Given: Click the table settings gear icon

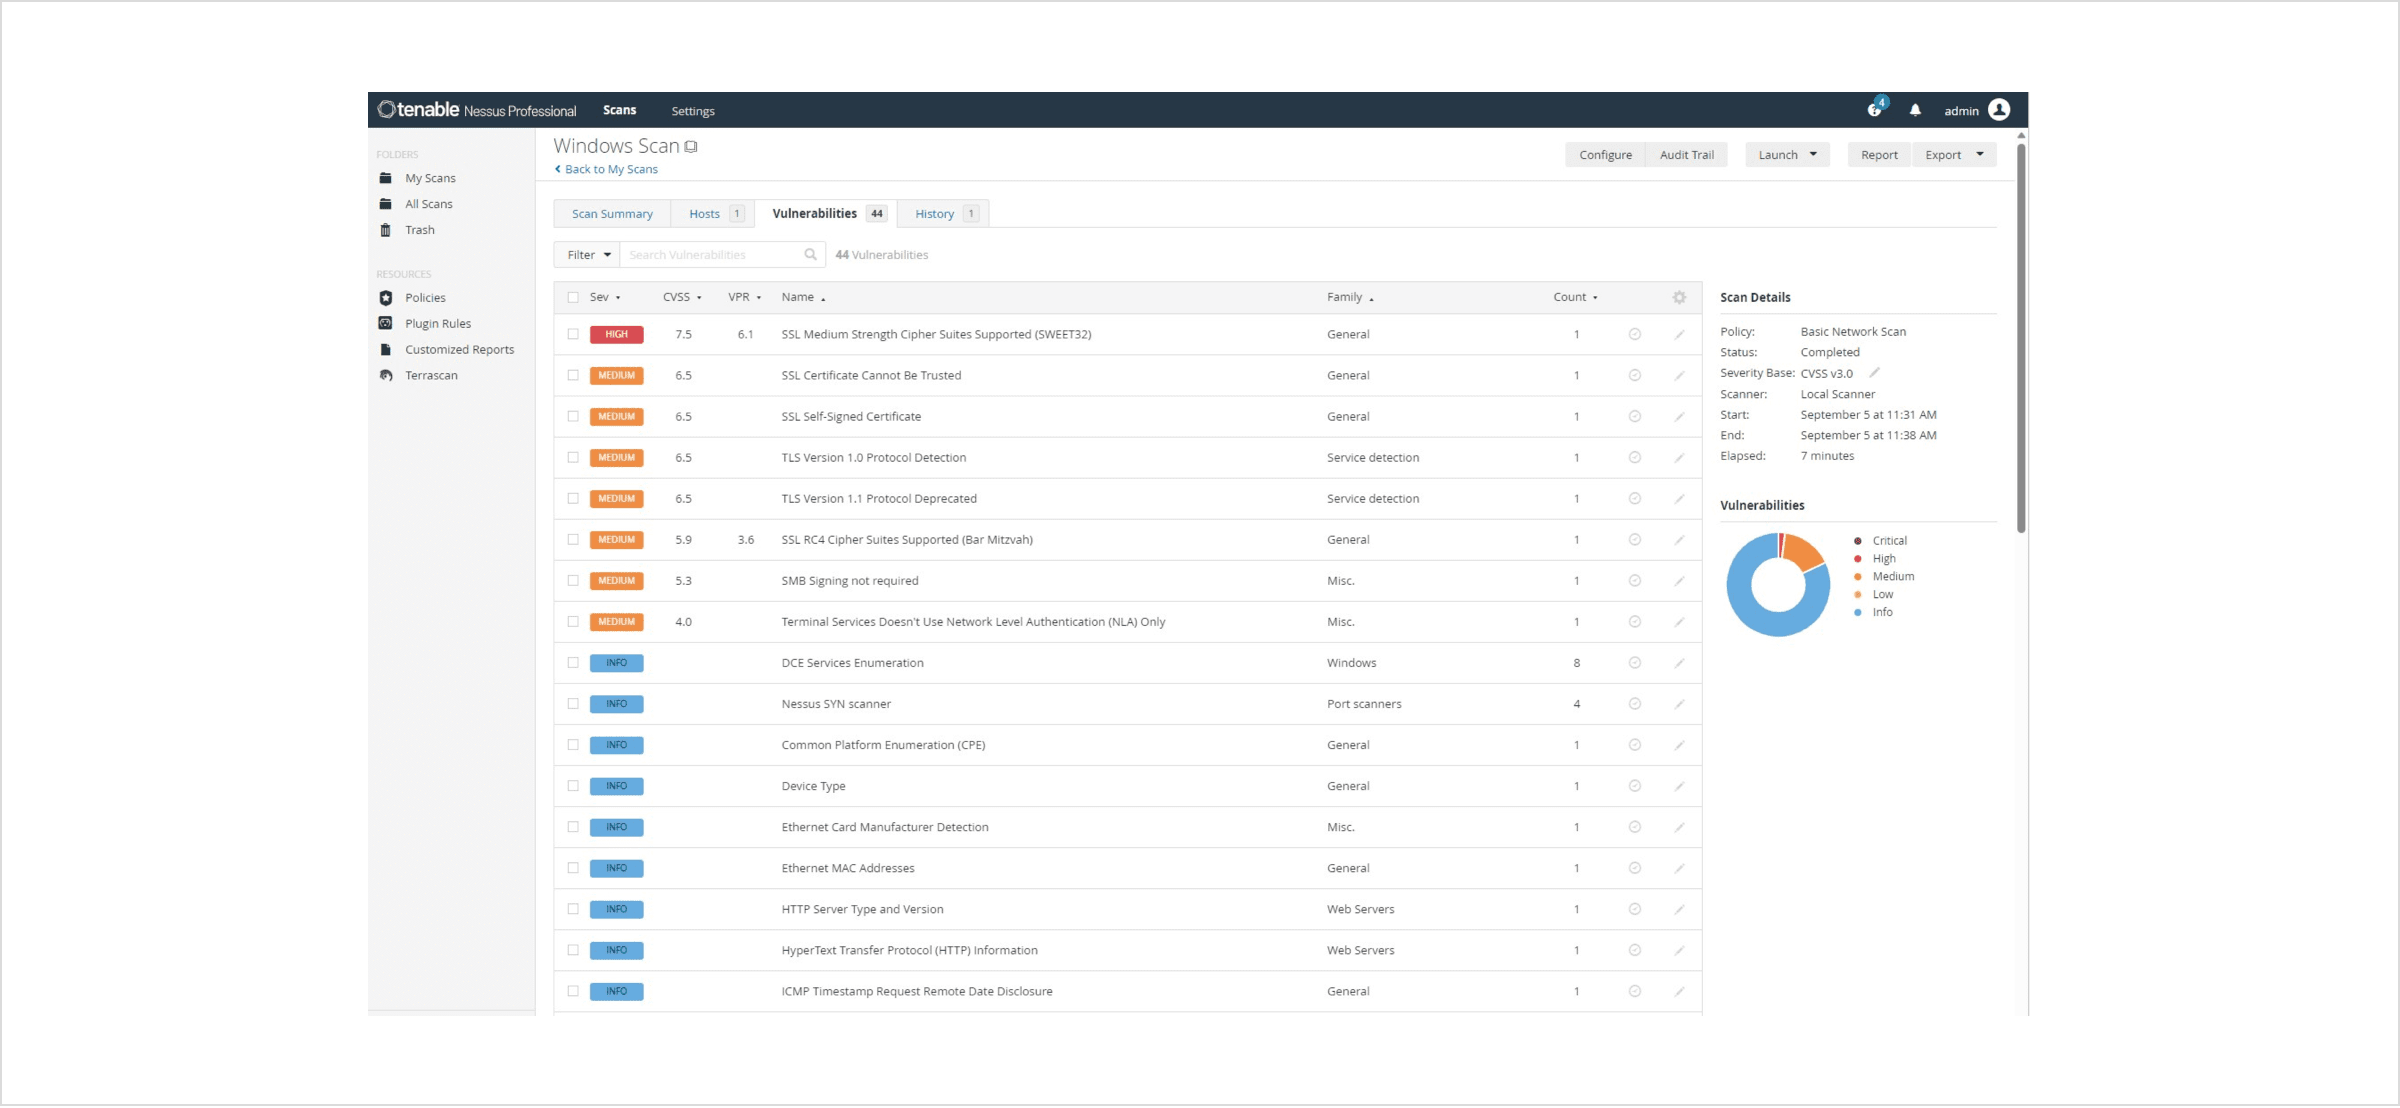Looking at the screenshot, I should pyautogui.click(x=1679, y=297).
